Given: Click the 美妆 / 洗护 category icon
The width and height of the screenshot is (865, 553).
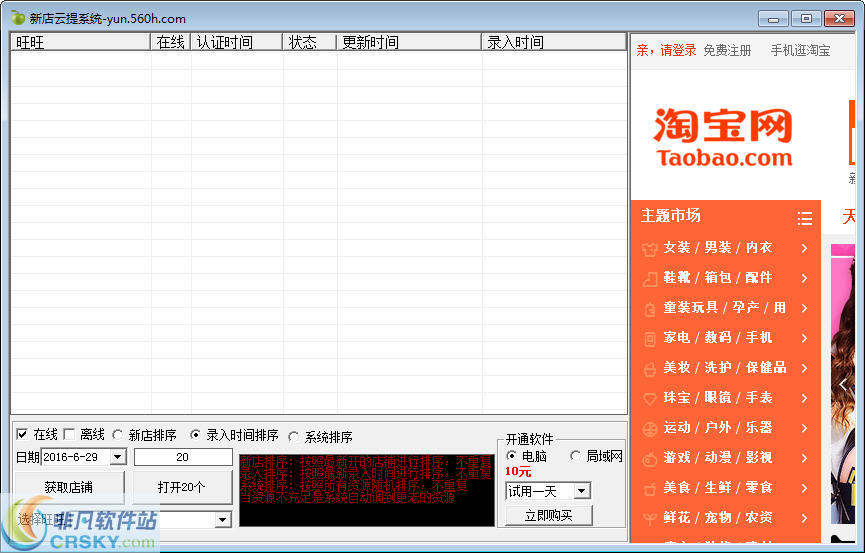Looking at the screenshot, I should tap(650, 369).
